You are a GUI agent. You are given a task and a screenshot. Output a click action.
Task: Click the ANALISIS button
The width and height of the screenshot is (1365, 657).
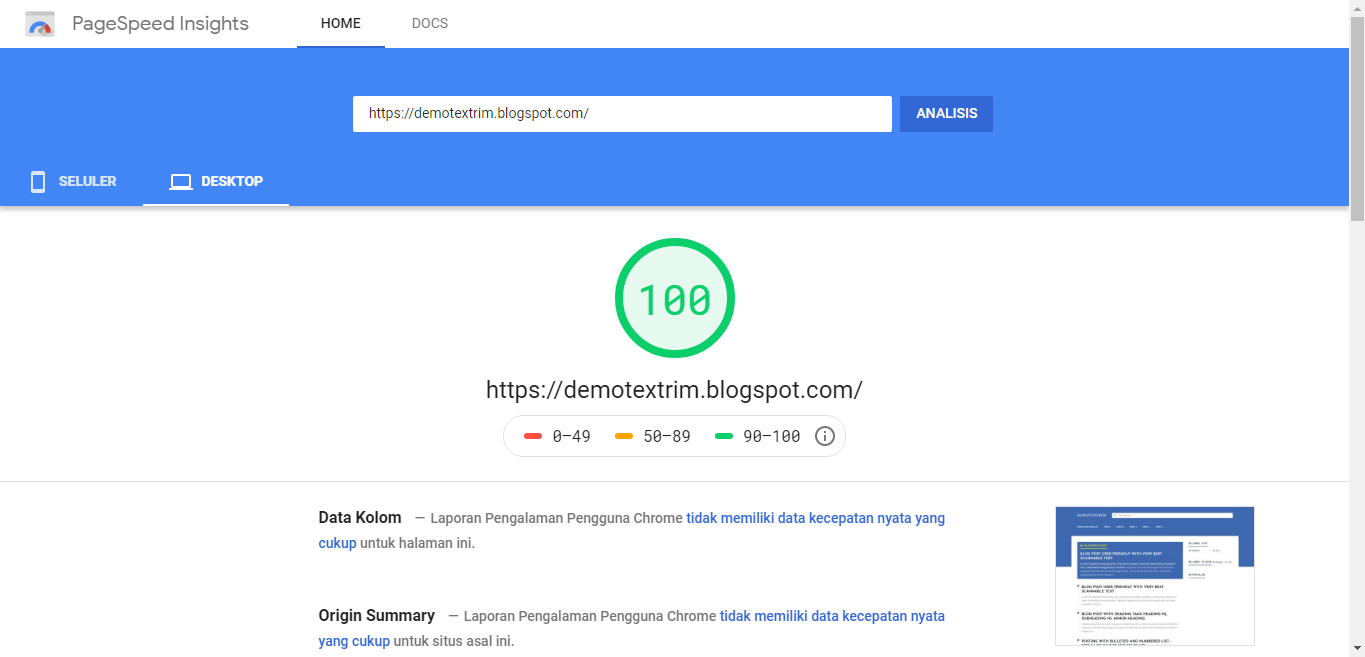click(946, 114)
